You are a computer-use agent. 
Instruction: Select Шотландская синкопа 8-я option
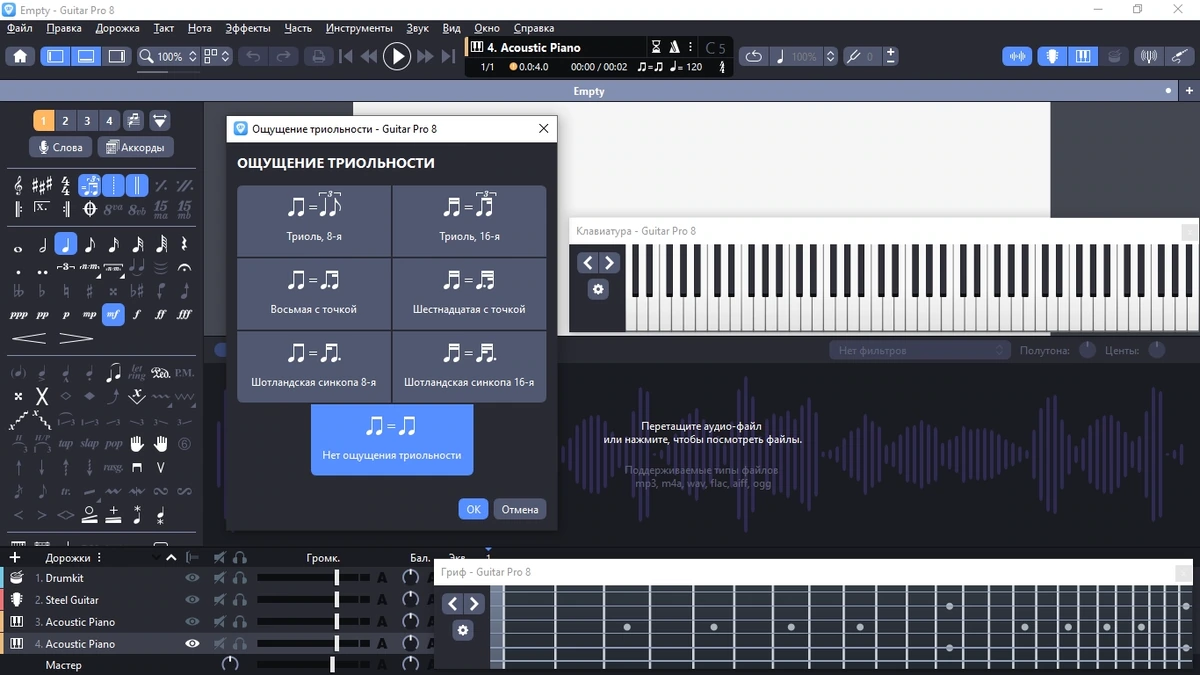314,367
